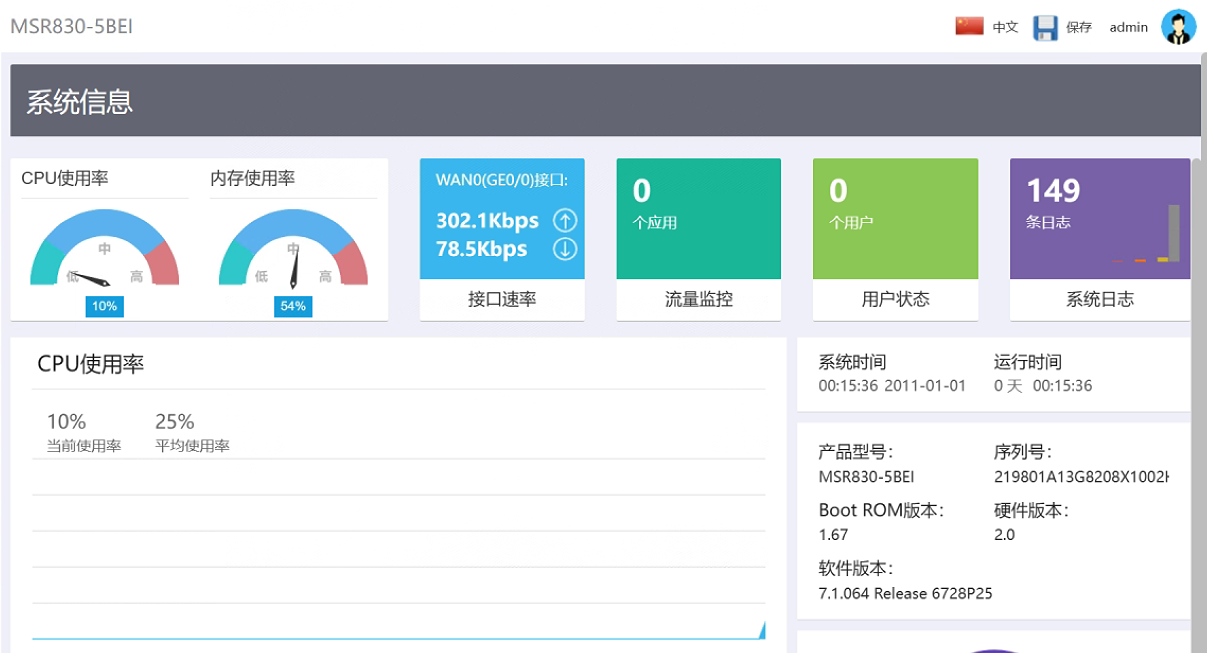This screenshot has height=653, width=1207.
Task: Click the admin user avatar icon
Action: click(x=1178, y=27)
